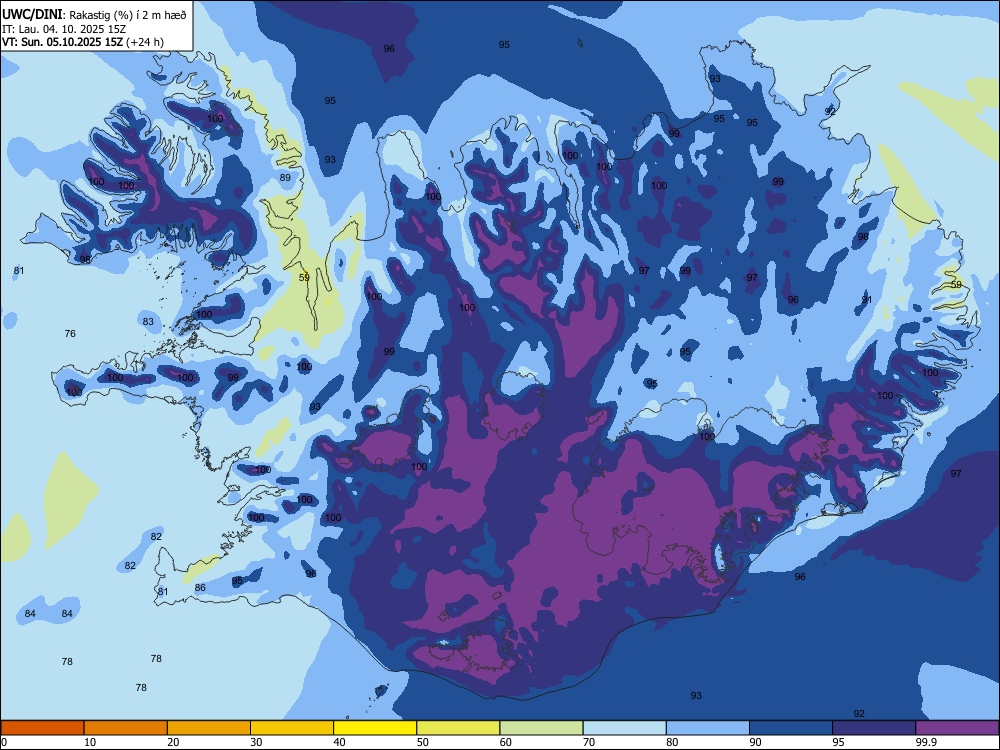Click the purple above-99.9 legend swatch
Viewport: 1000px width, 750px height.
[x=957, y=728]
